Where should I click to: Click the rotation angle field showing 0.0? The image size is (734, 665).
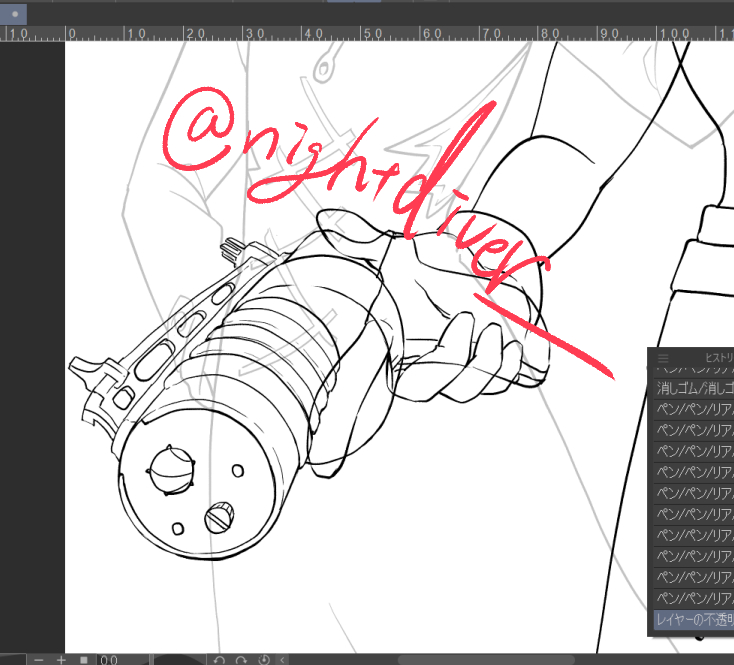pyautogui.click(x=123, y=660)
